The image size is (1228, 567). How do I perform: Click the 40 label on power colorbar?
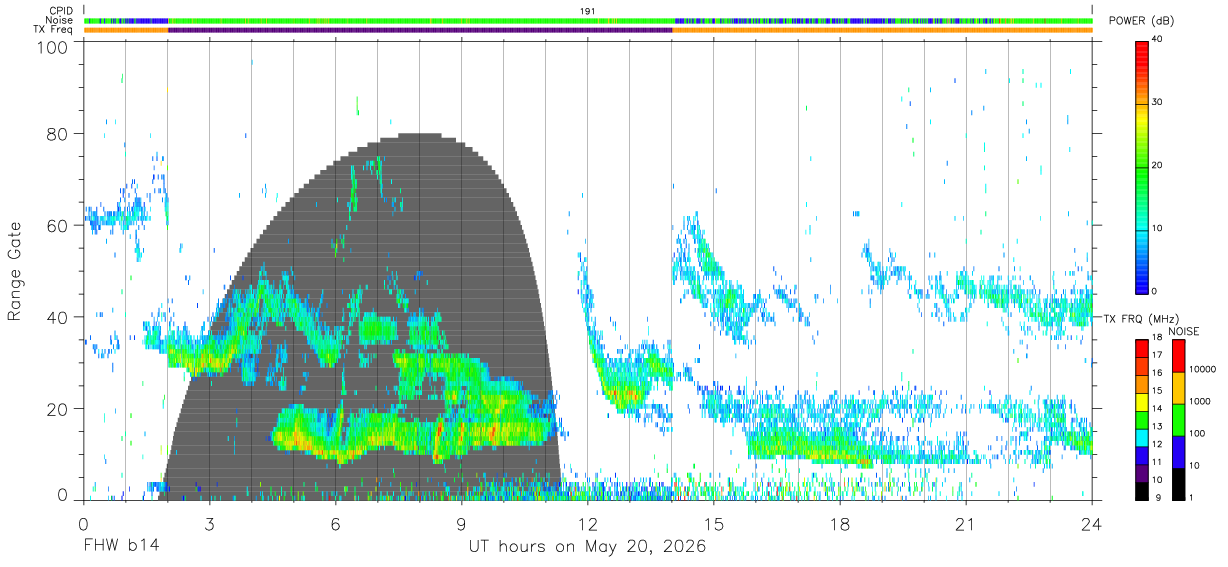click(1156, 40)
